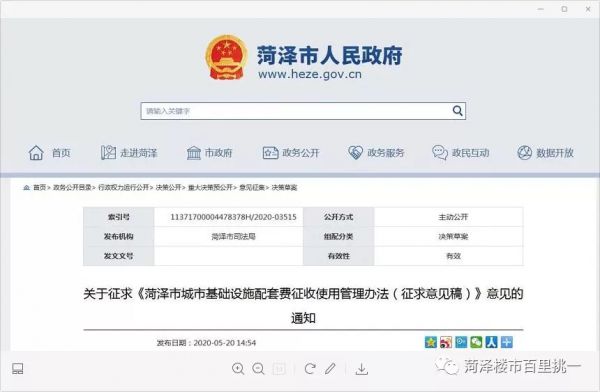Share to Tencent Weibo icon
Image resolution: width=600 pixels, height=392 pixels.
461,342
